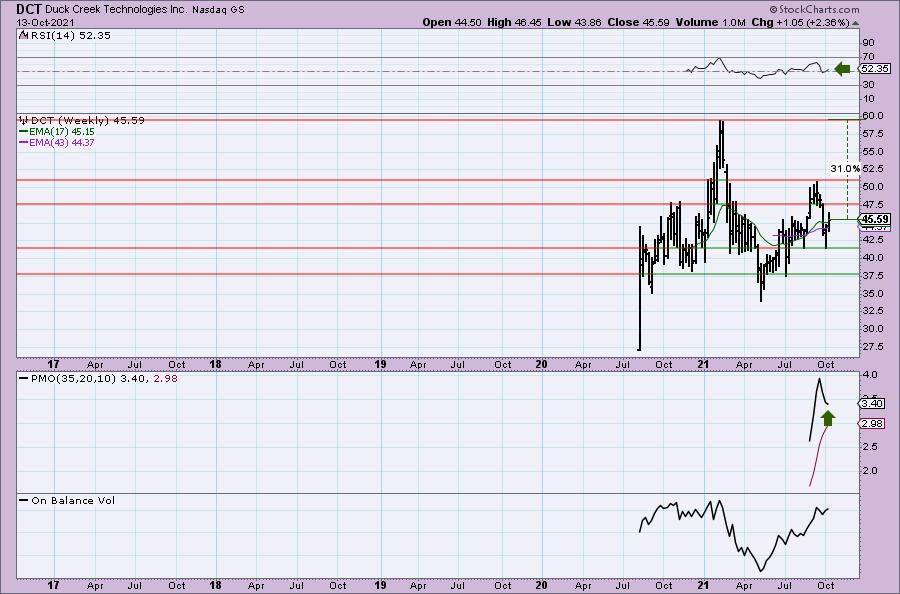Click the RSI legend icon before RSI(14)

coord(23,35)
